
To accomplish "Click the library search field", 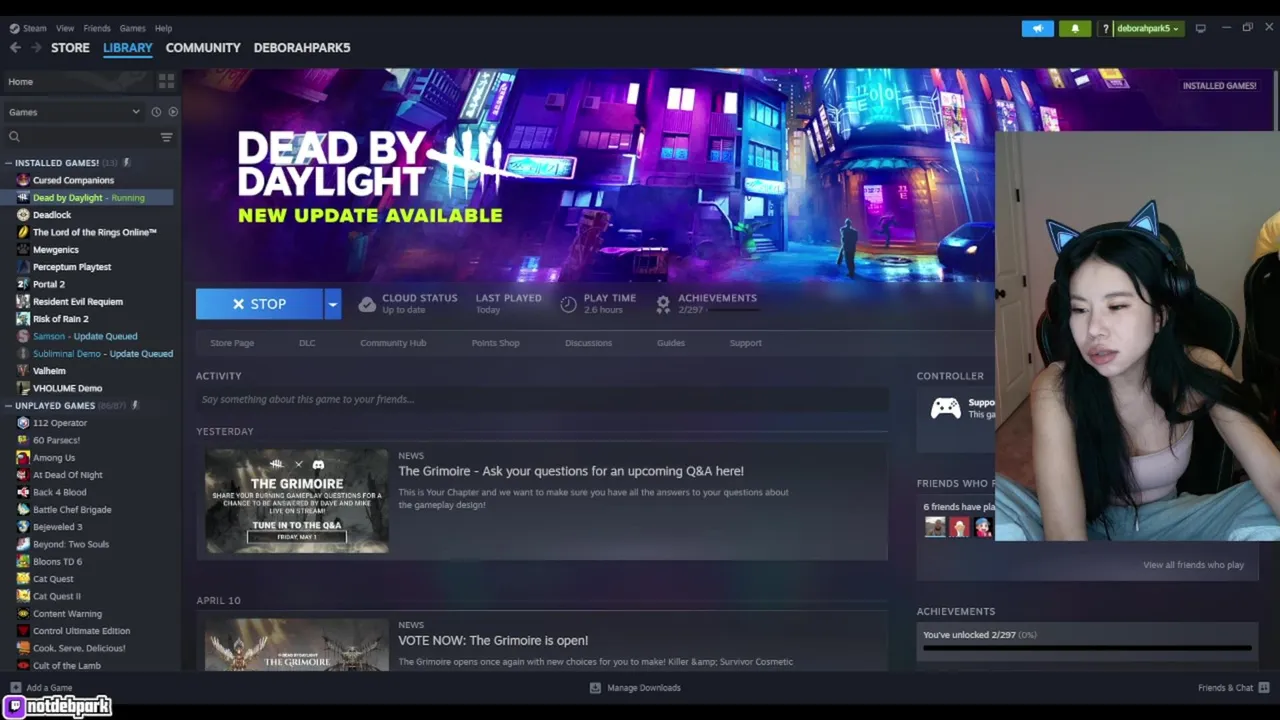I will 82,137.
